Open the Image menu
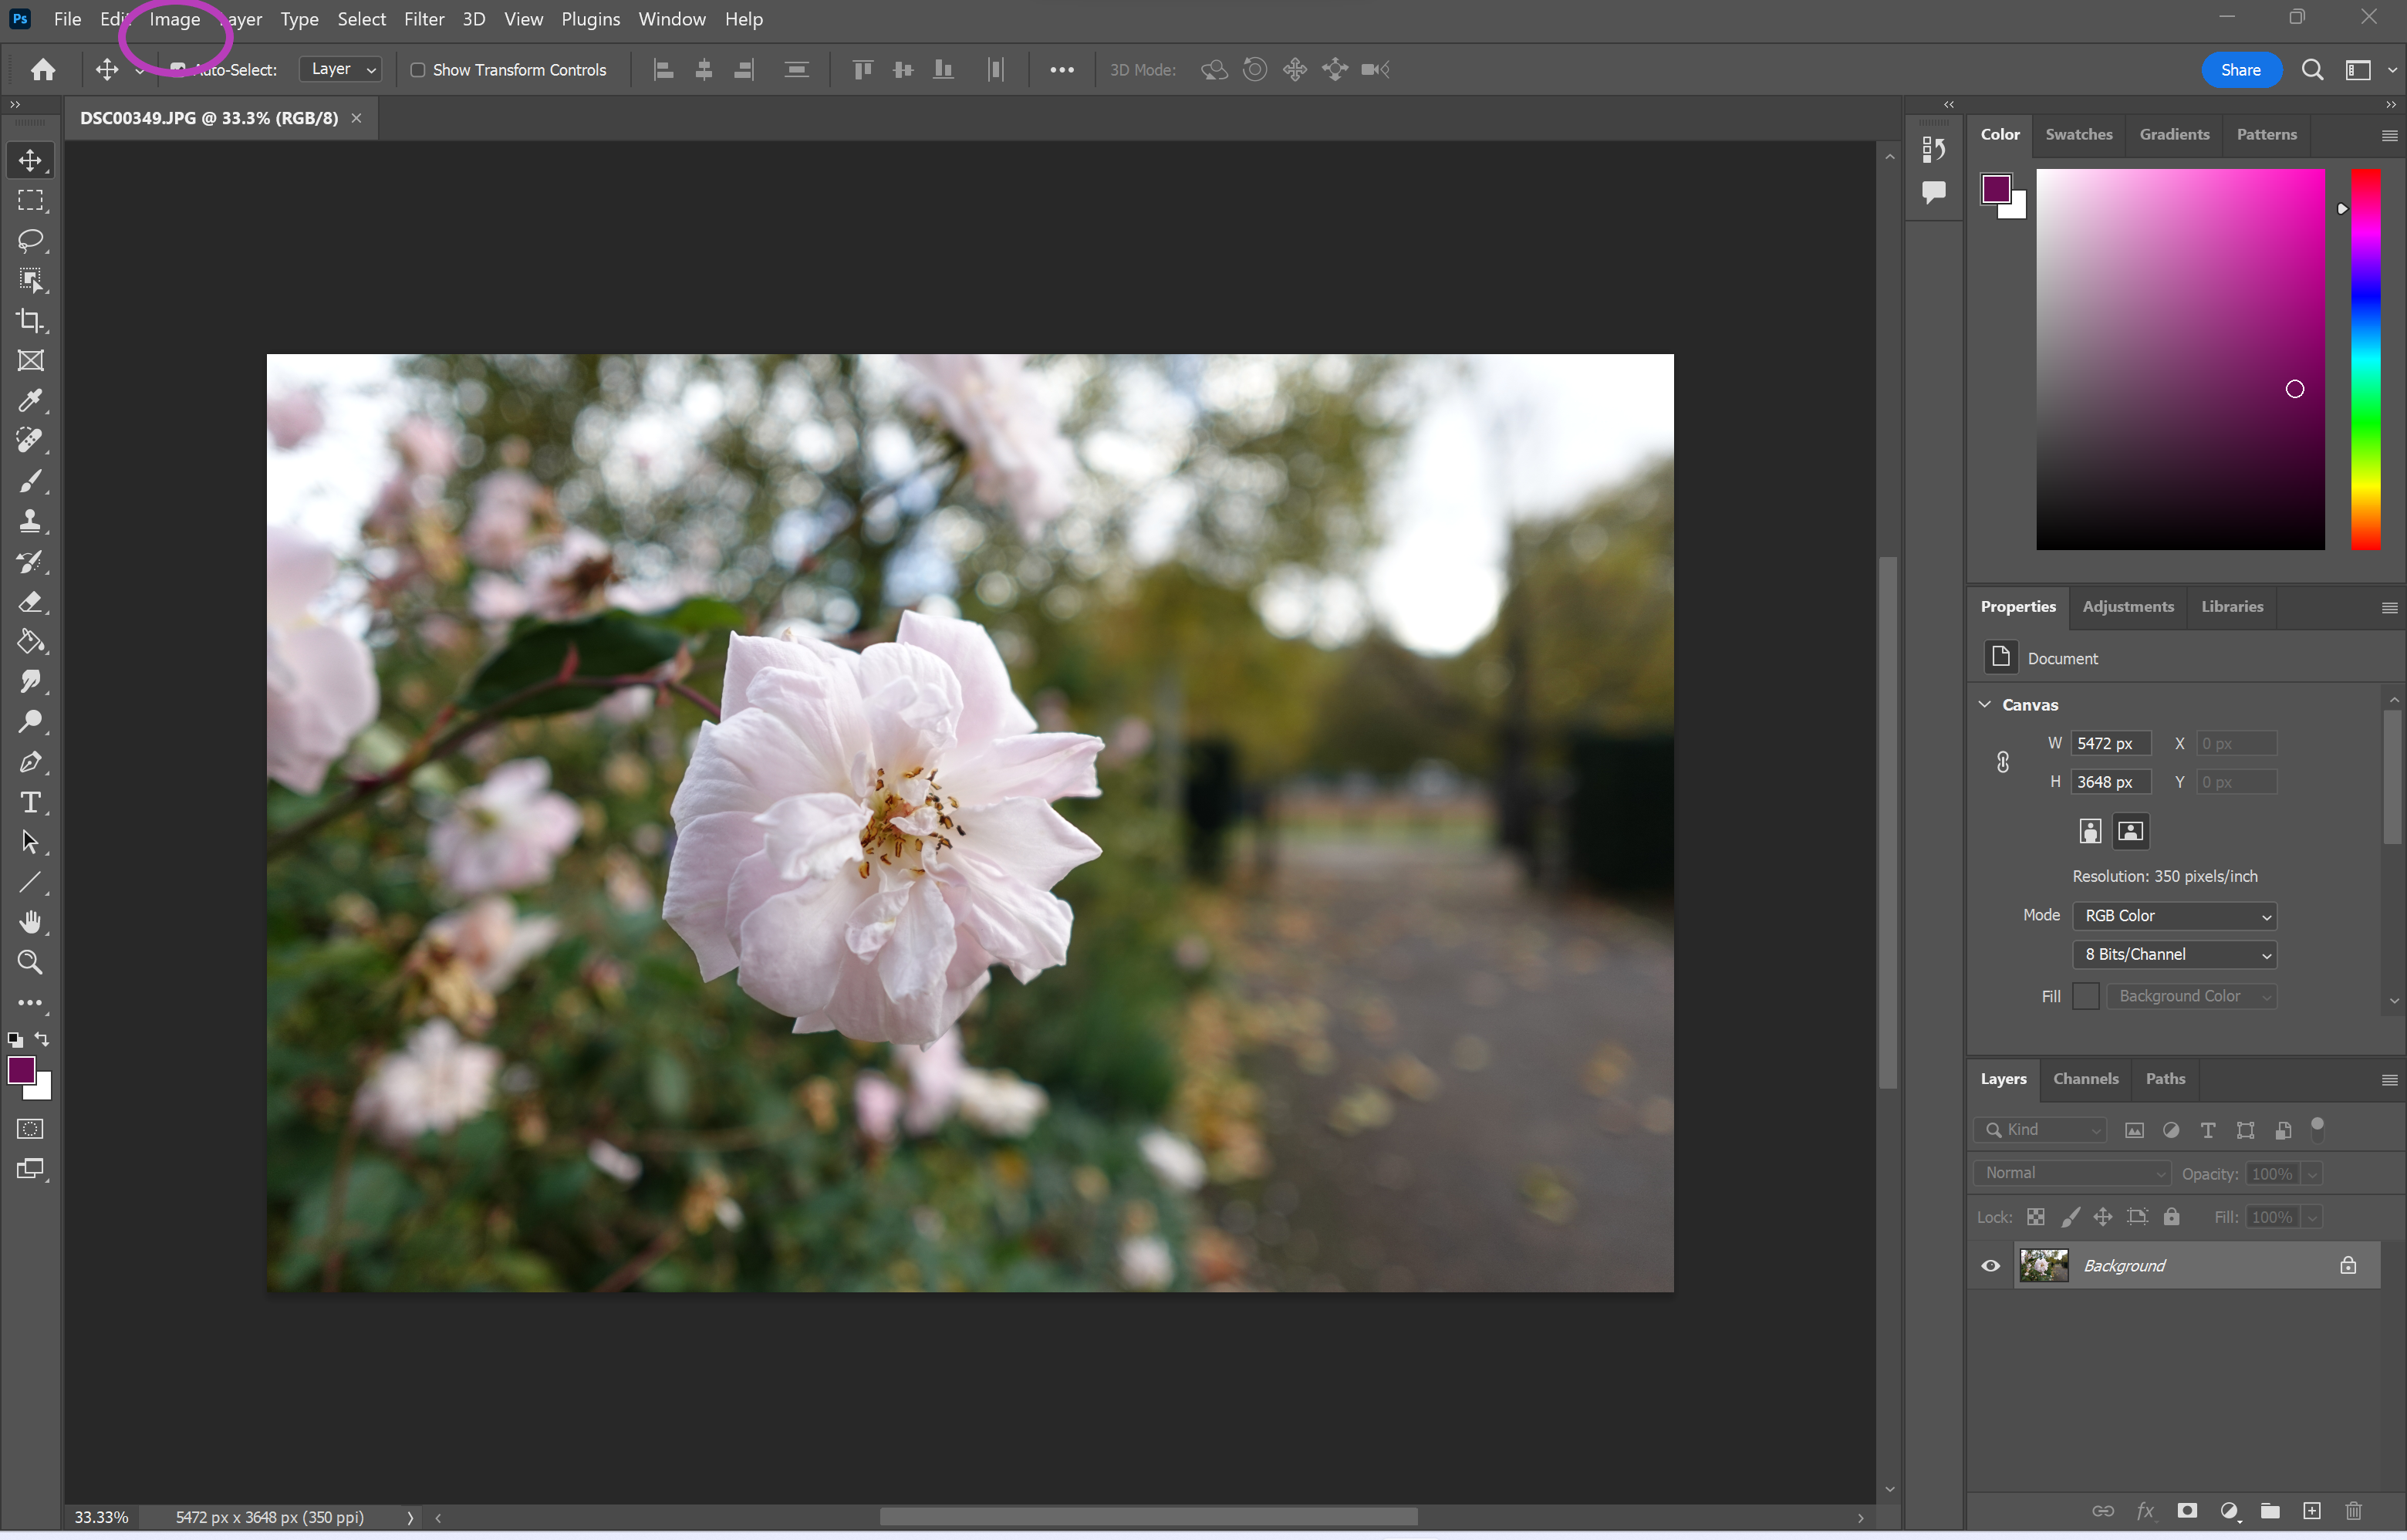2407x1540 pixels. coord(175,19)
